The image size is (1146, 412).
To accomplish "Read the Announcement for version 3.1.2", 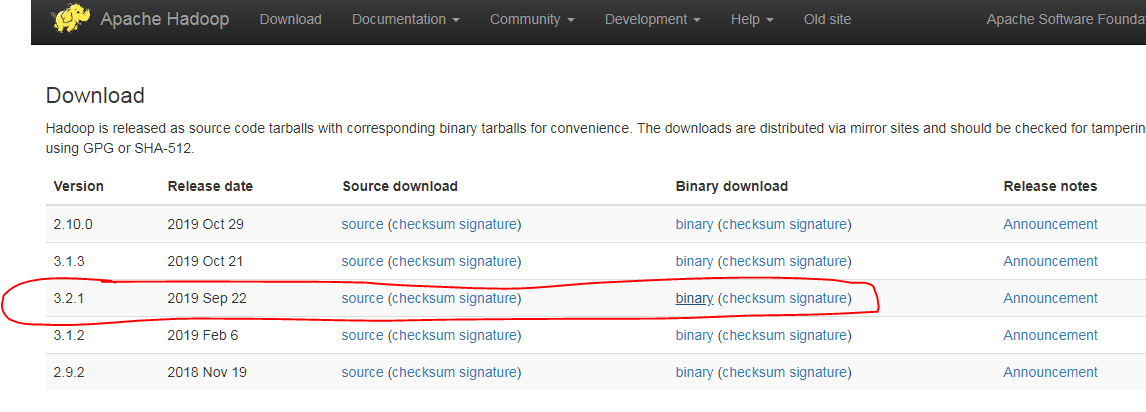I will [x=1050, y=335].
